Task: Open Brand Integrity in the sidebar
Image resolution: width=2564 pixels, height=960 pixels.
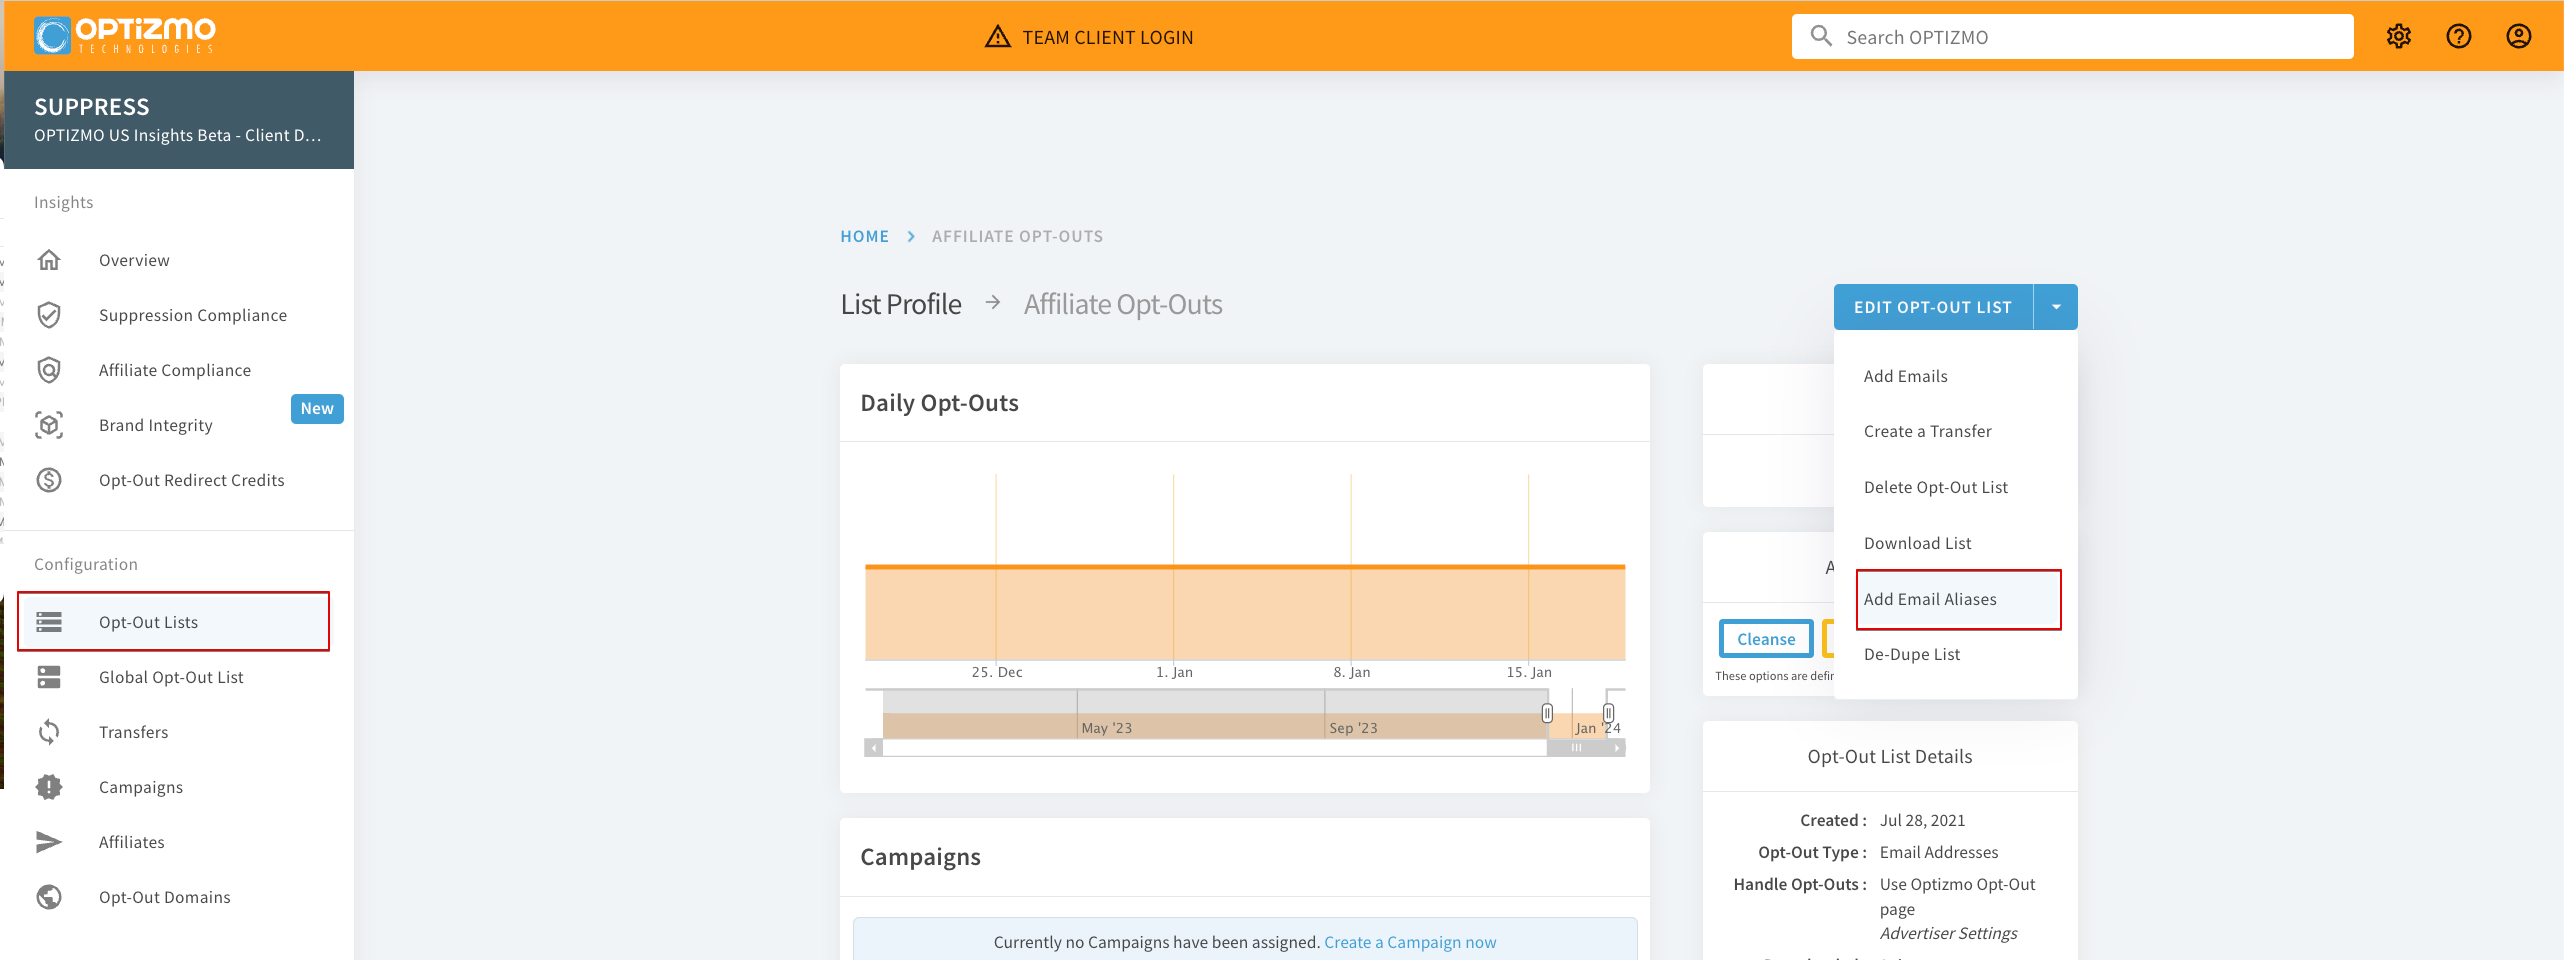Action: click(x=155, y=425)
